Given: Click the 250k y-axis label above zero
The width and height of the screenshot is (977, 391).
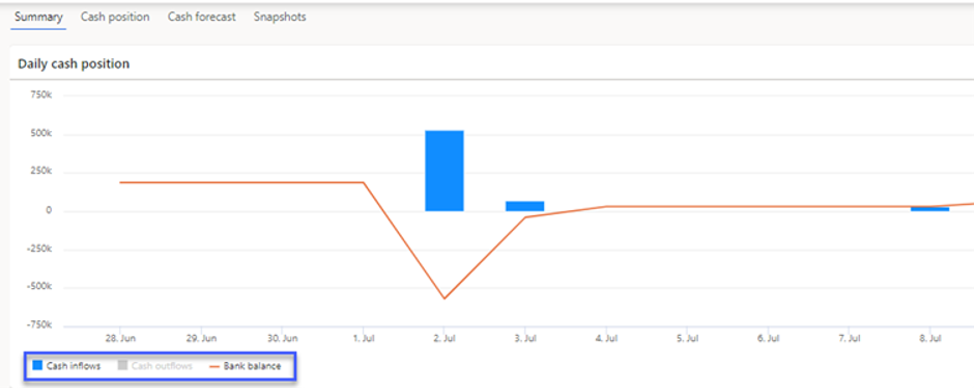Looking at the screenshot, I should pos(41,172).
